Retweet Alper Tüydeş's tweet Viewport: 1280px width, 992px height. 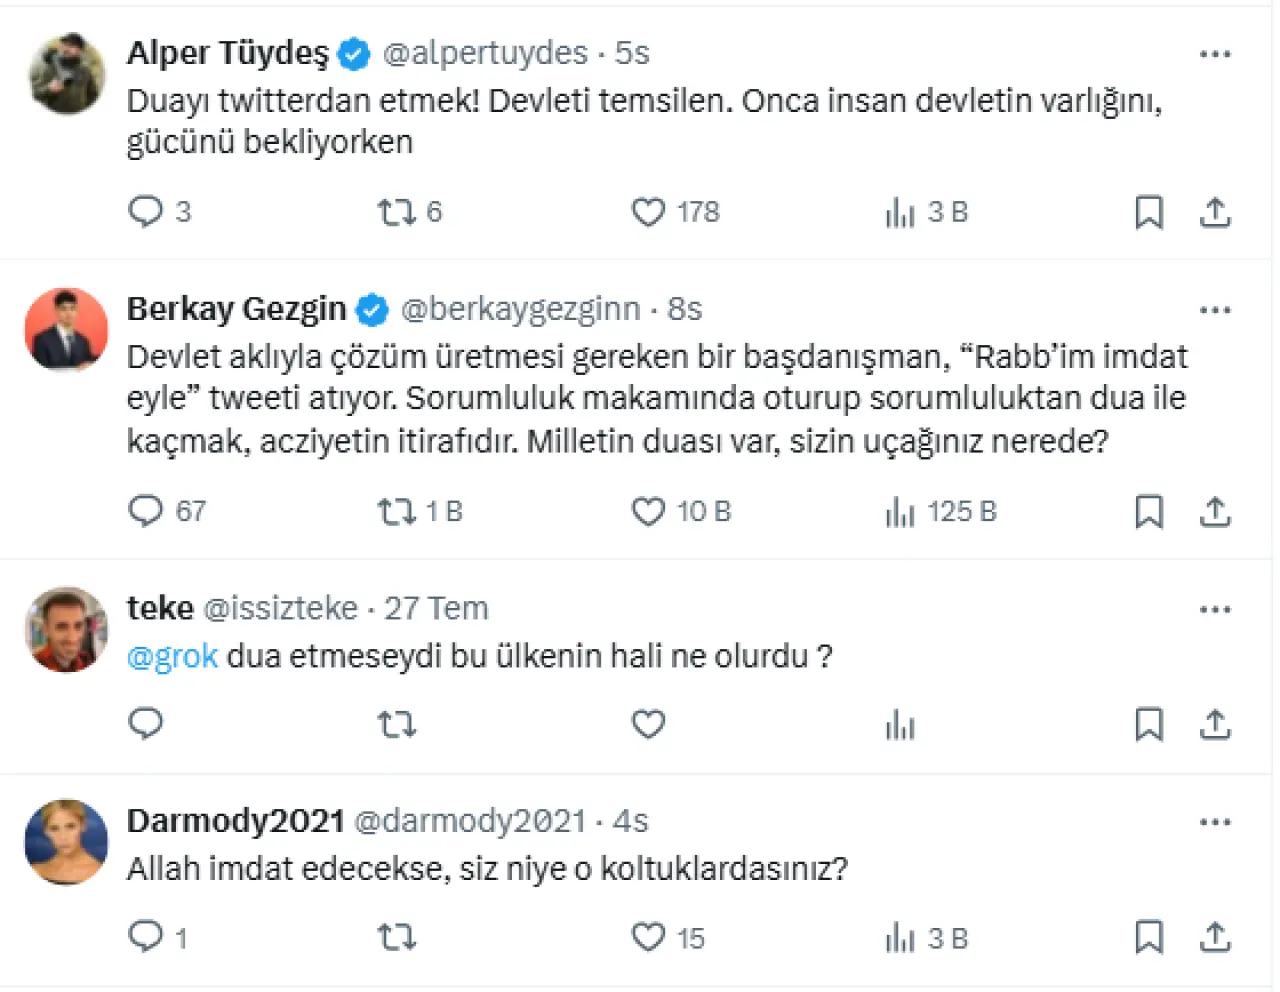[396, 212]
